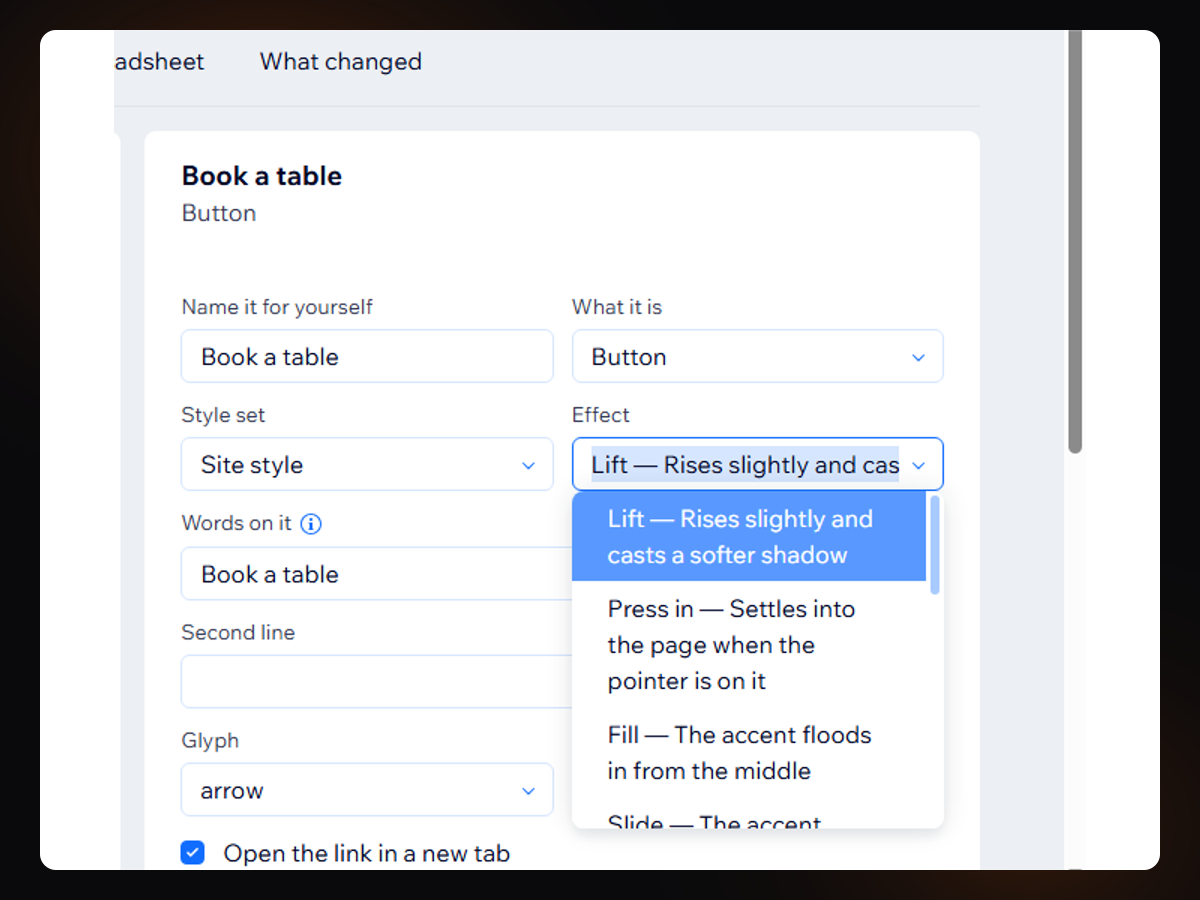Open the Glyph arrow dropdown

367,791
